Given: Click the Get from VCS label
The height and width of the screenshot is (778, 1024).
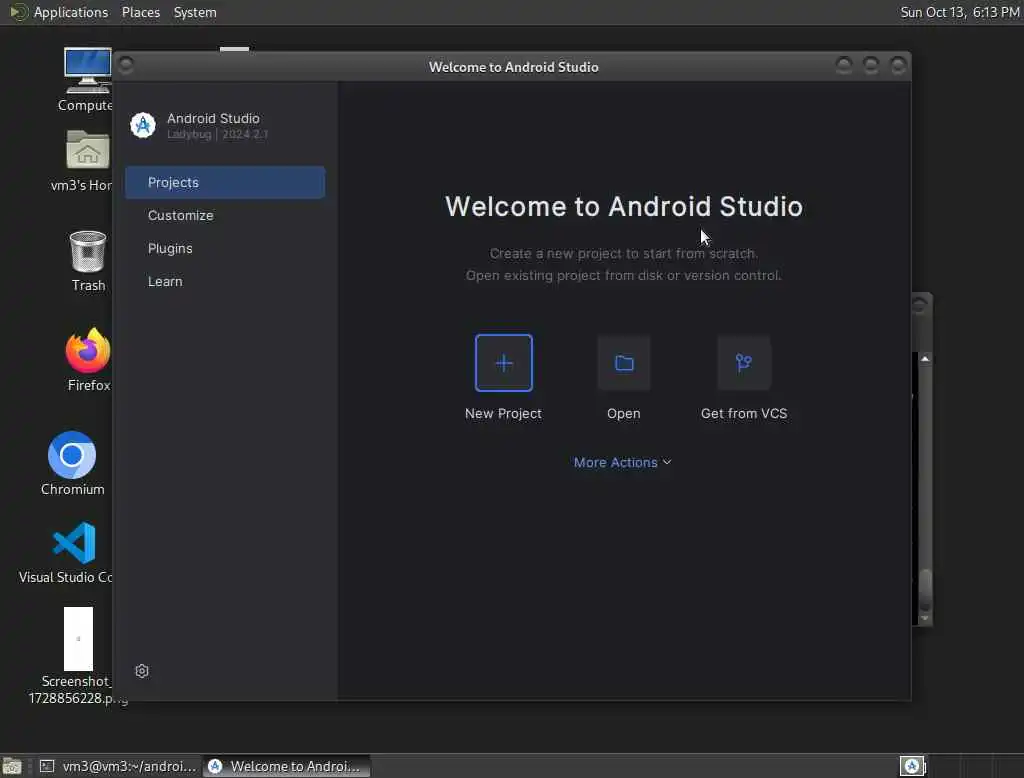Looking at the screenshot, I should tap(744, 413).
